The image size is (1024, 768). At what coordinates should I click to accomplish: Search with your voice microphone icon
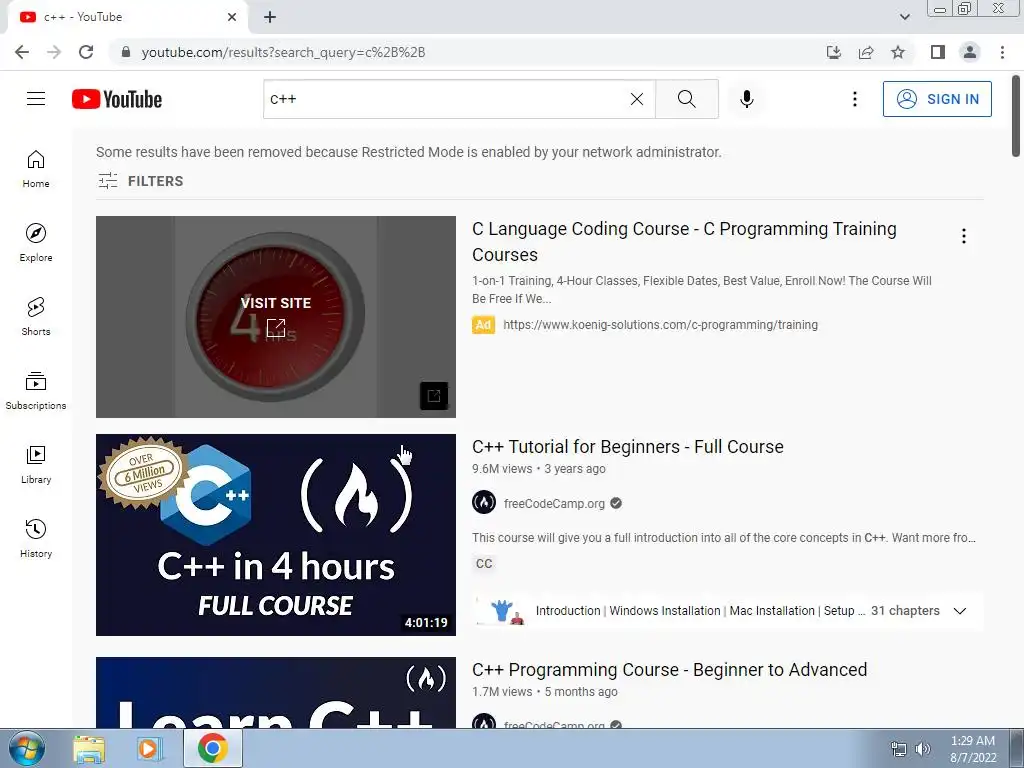pyautogui.click(x=746, y=99)
